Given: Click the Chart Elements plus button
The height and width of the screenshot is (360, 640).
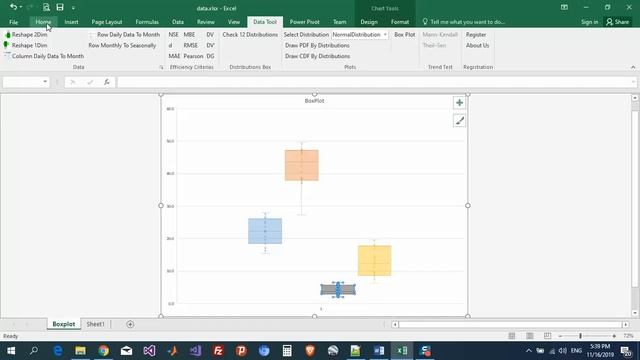Looking at the screenshot, I should click(x=460, y=103).
